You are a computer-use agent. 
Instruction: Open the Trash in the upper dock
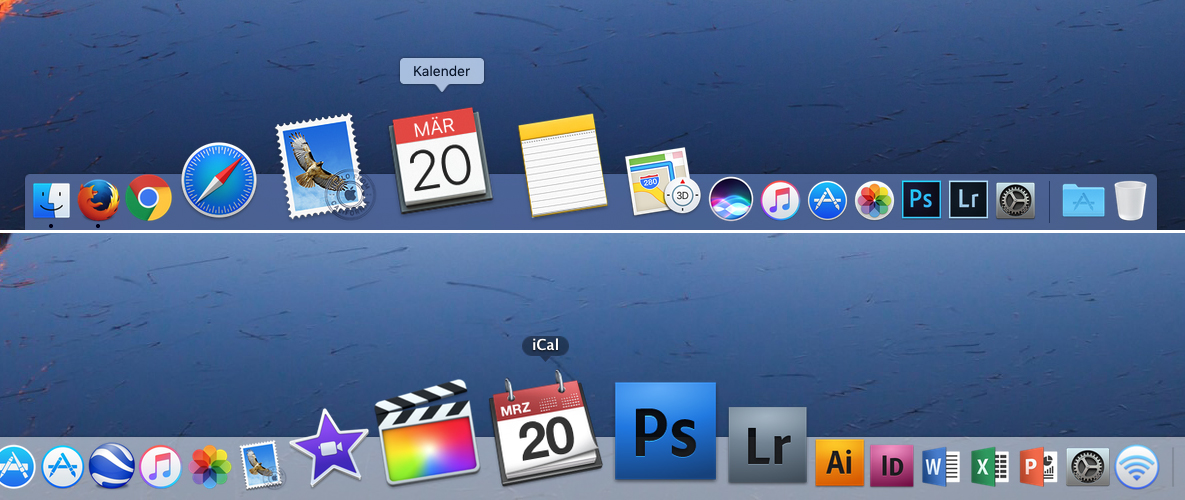pos(1131,200)
